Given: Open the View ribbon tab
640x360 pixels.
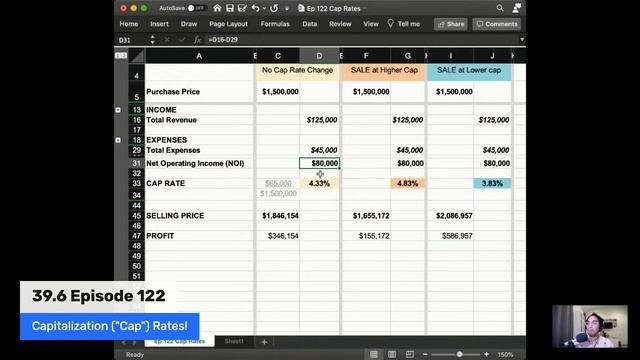Looking at the screenshot, I should (x=371, y=24).
